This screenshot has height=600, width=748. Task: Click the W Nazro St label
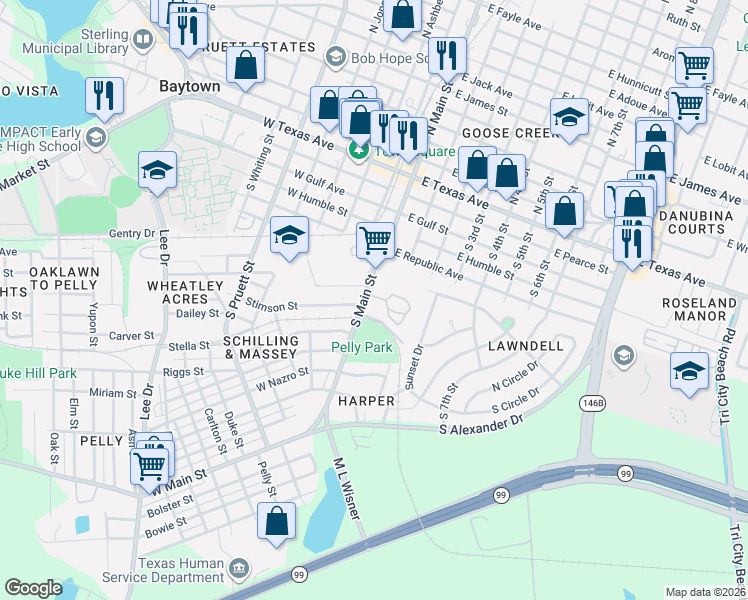[282, 380]
